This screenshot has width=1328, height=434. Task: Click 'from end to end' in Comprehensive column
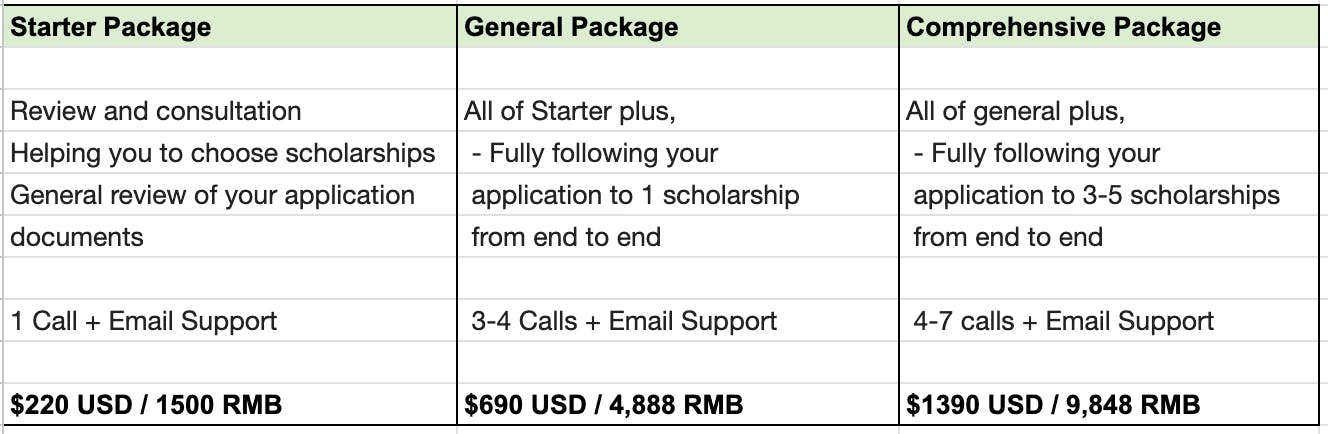click(x=1008, y=237)
